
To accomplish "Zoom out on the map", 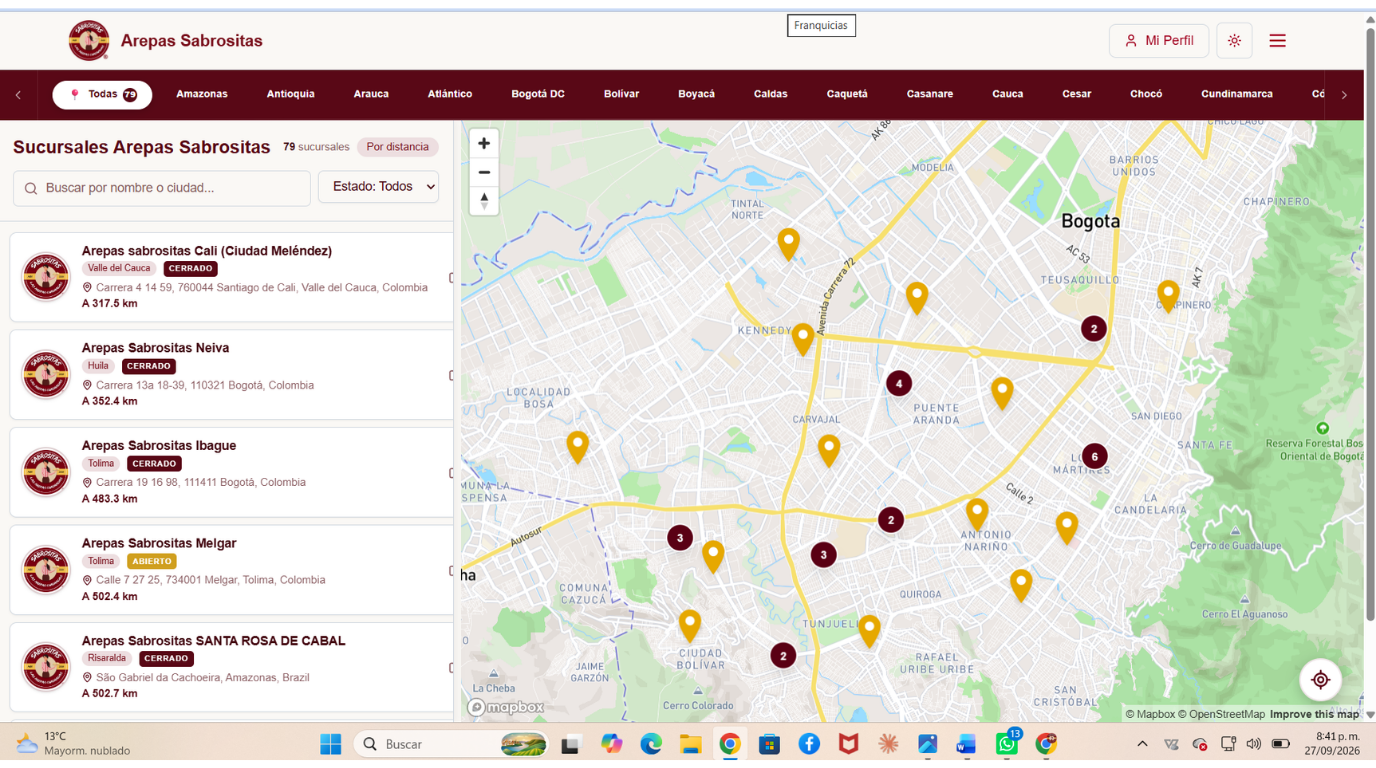I will [484, 172].
